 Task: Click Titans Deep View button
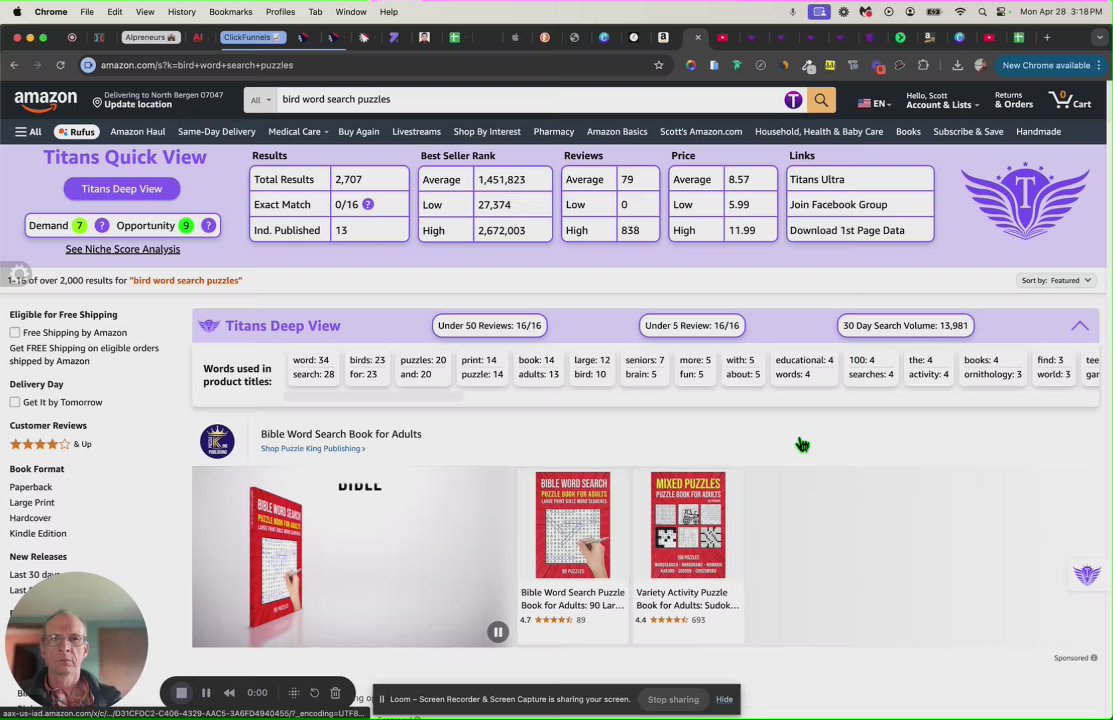[122, 189]
